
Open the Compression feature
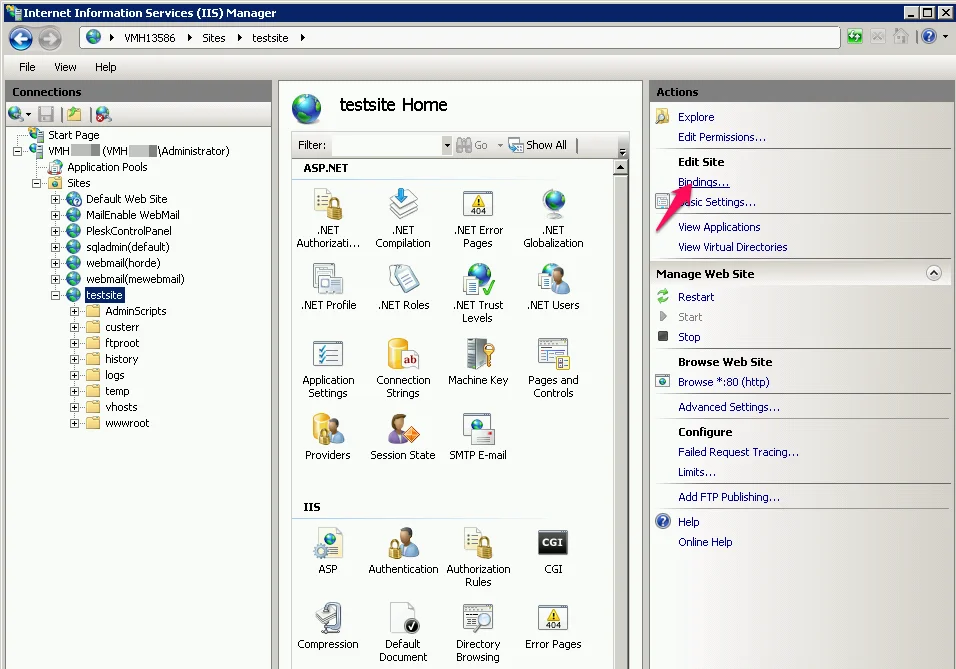pos(328,626)
